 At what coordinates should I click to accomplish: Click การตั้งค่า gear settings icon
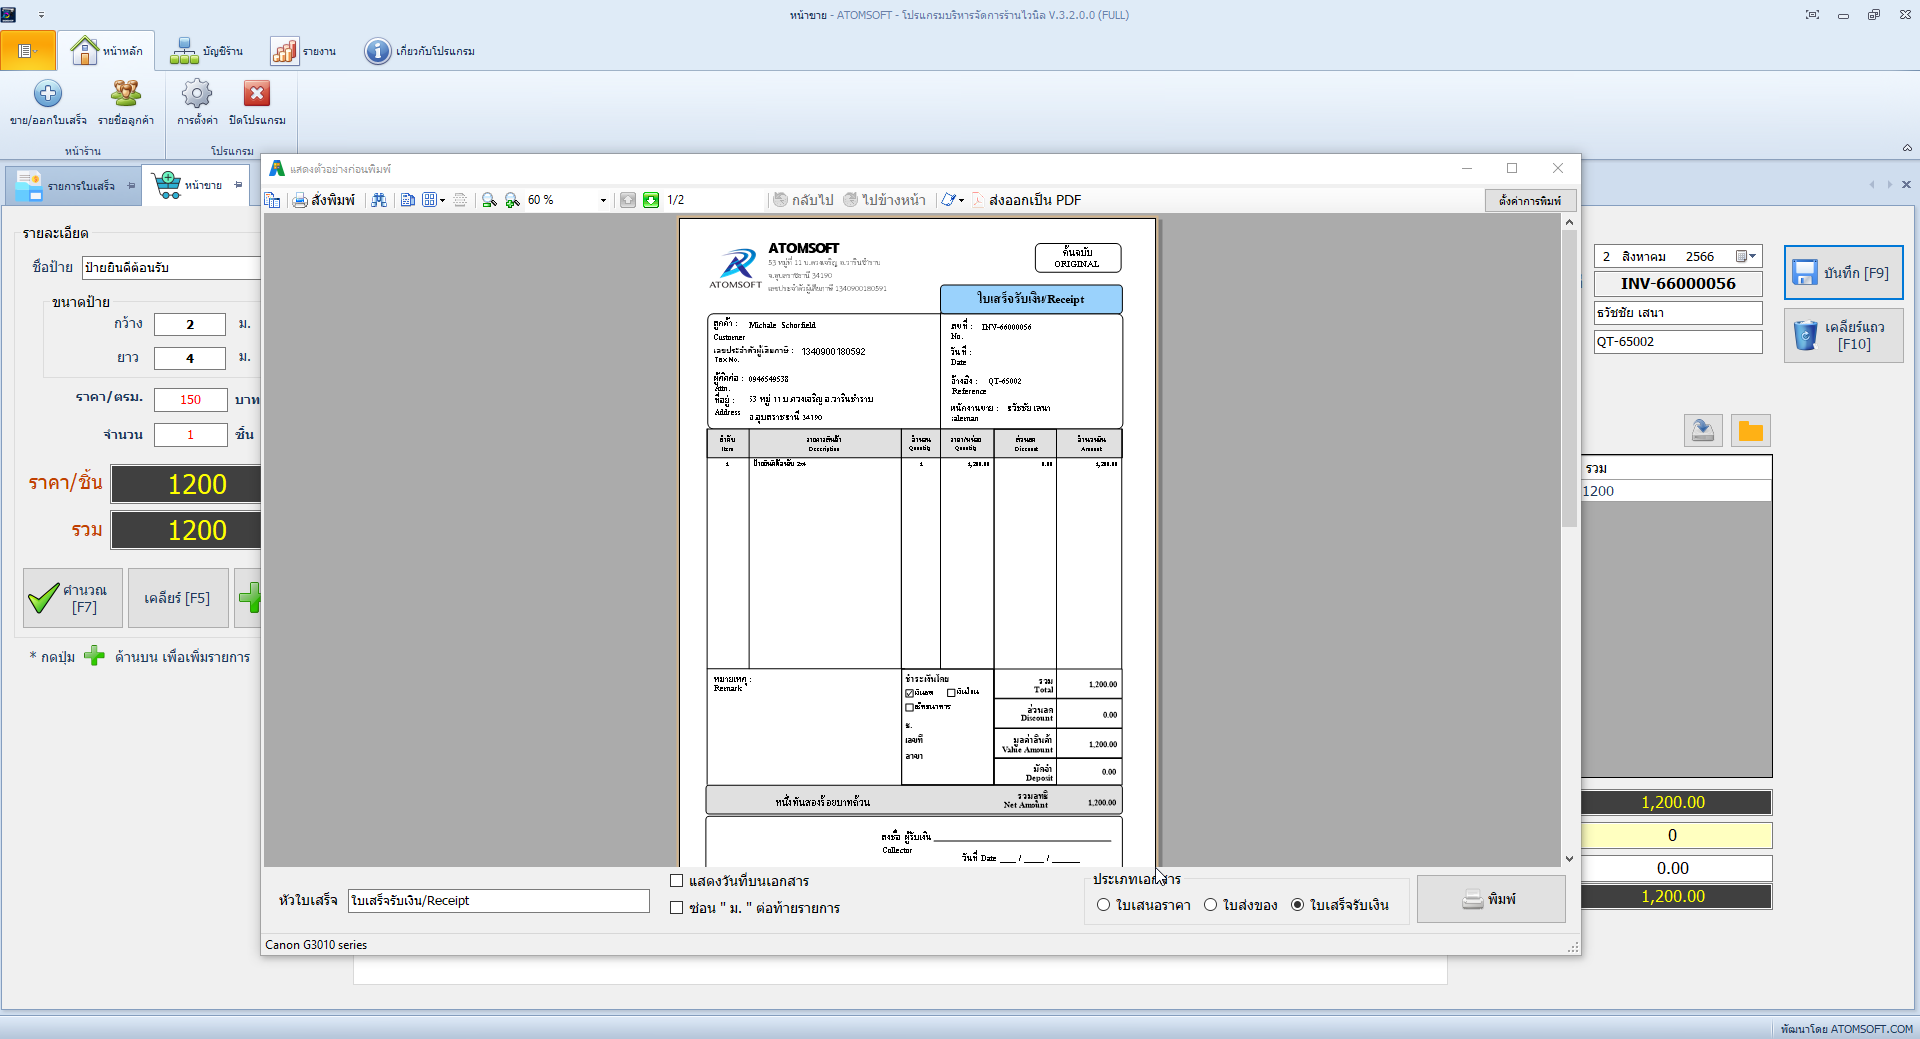point(197,94)
